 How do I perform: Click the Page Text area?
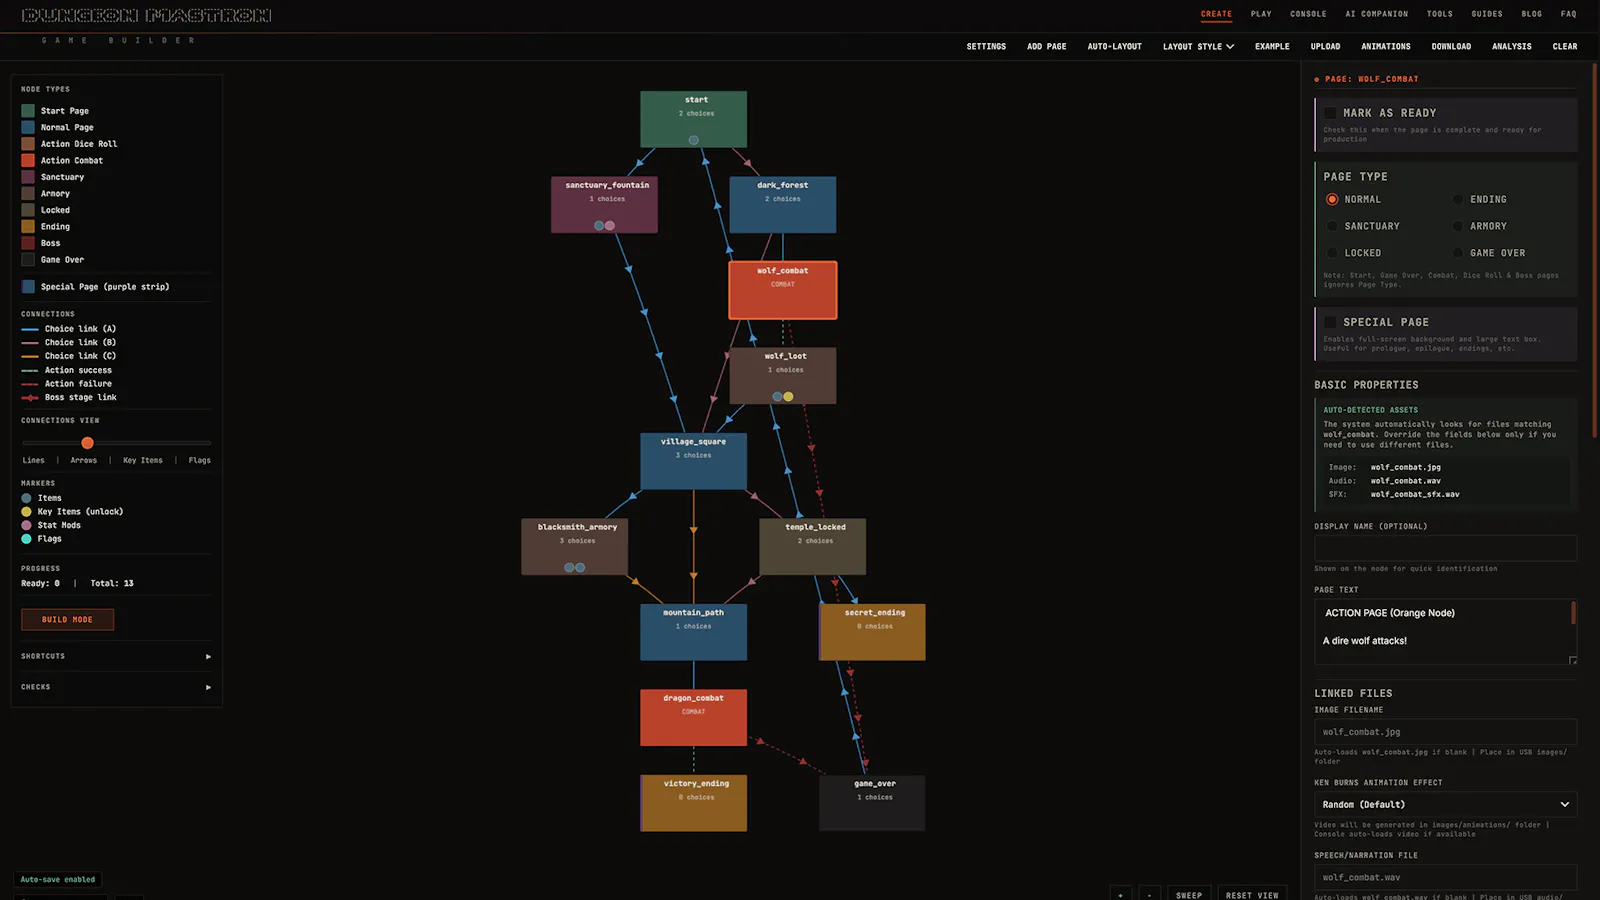1445,631
